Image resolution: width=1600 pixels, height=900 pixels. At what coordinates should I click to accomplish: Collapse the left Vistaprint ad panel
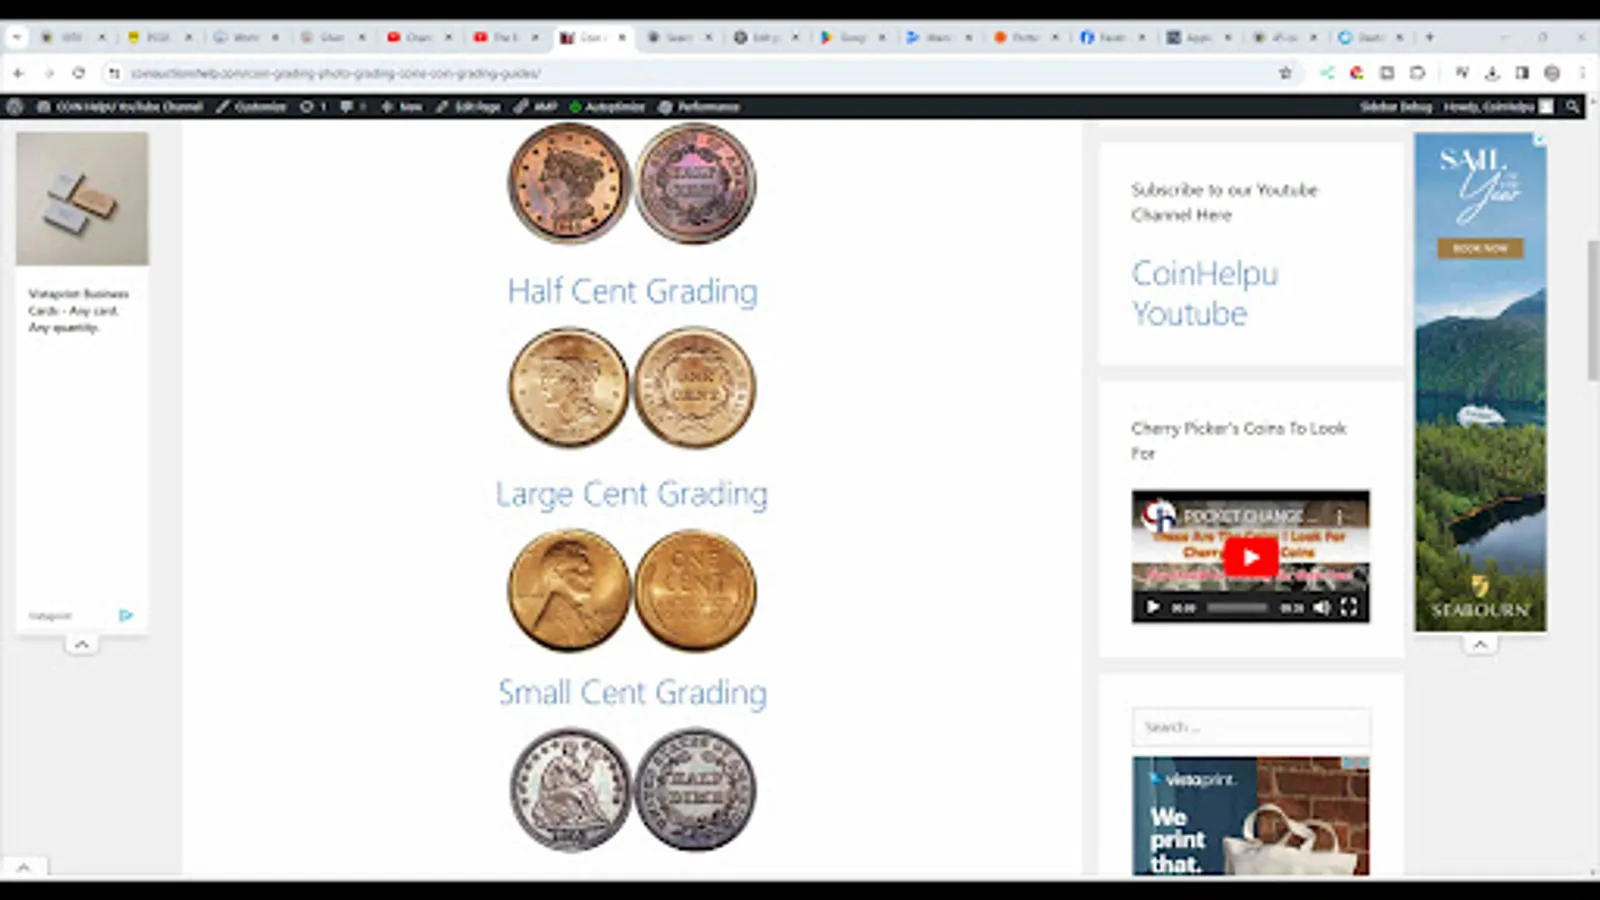82,644
